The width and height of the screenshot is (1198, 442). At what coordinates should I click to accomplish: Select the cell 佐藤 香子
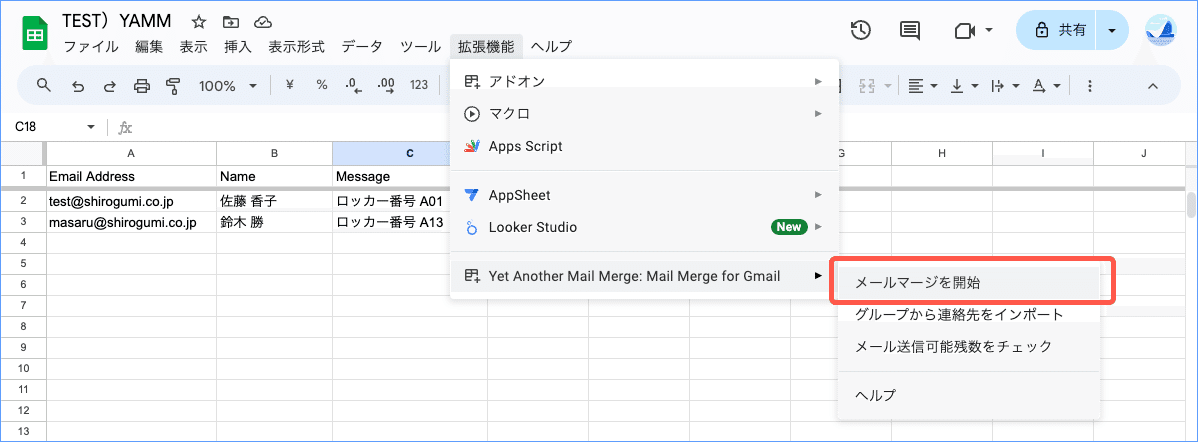pos(274,202)
